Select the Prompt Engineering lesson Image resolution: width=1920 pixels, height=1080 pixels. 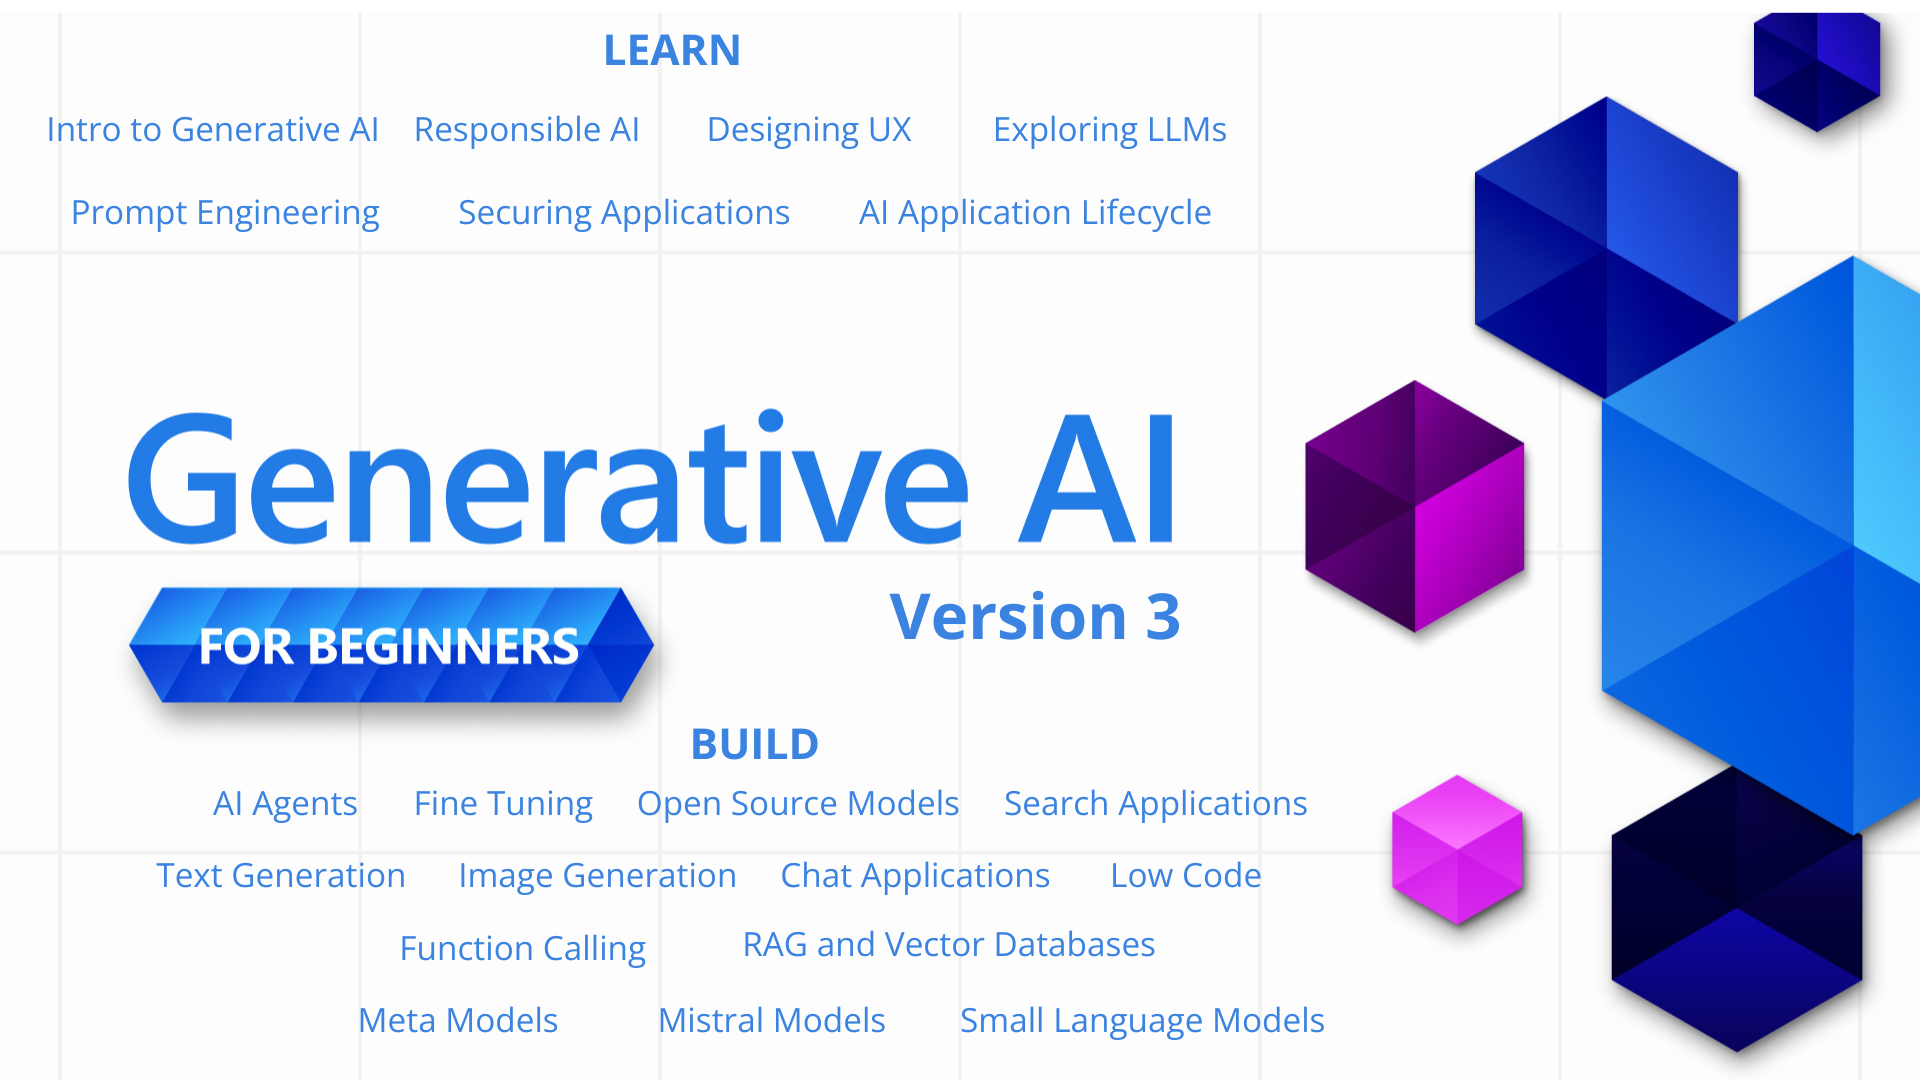tap(224, 210)
